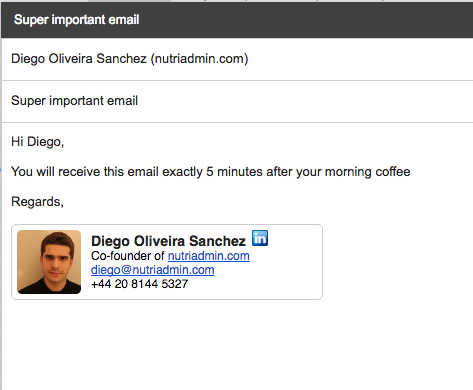Click the dark compose window title bar
Image resolution: width=473 pixels, height=390 pixels.
tap(237, 20)
